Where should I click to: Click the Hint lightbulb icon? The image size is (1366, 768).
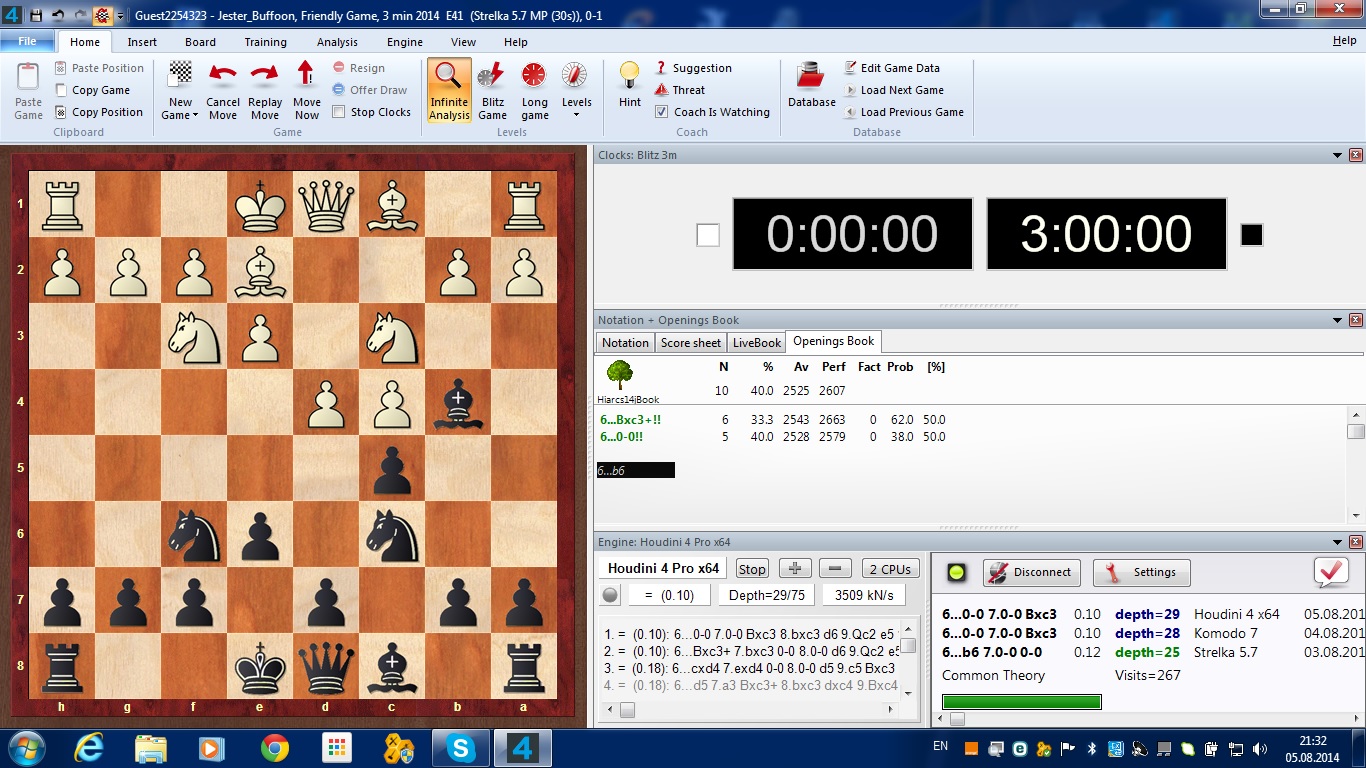[630, 76]
